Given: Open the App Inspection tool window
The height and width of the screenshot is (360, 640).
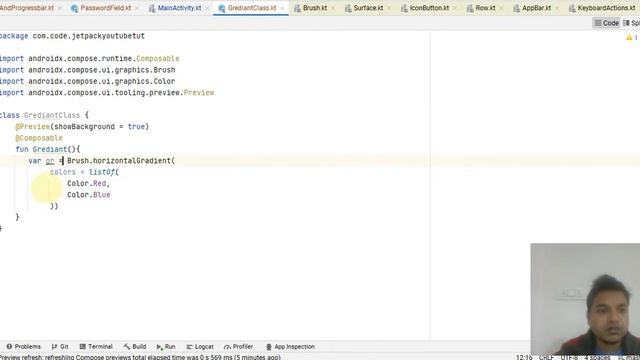Looking at the screenshot, I should [290, 347].
